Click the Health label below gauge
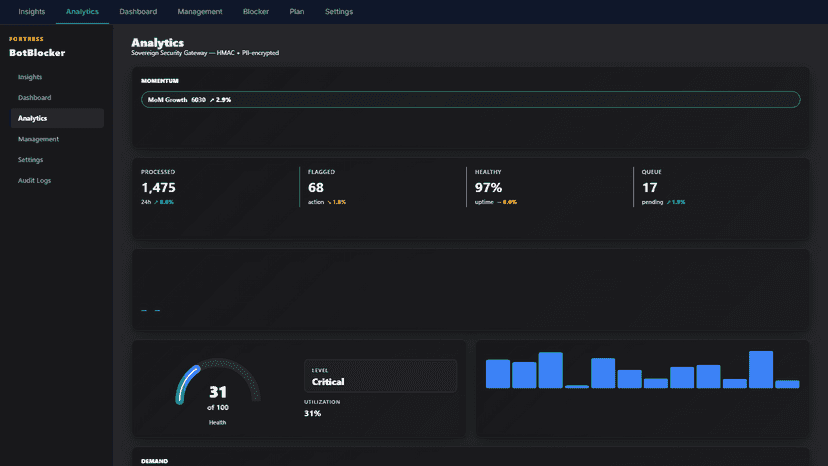Viewport: 828px width, 466px height. [217, 422]
